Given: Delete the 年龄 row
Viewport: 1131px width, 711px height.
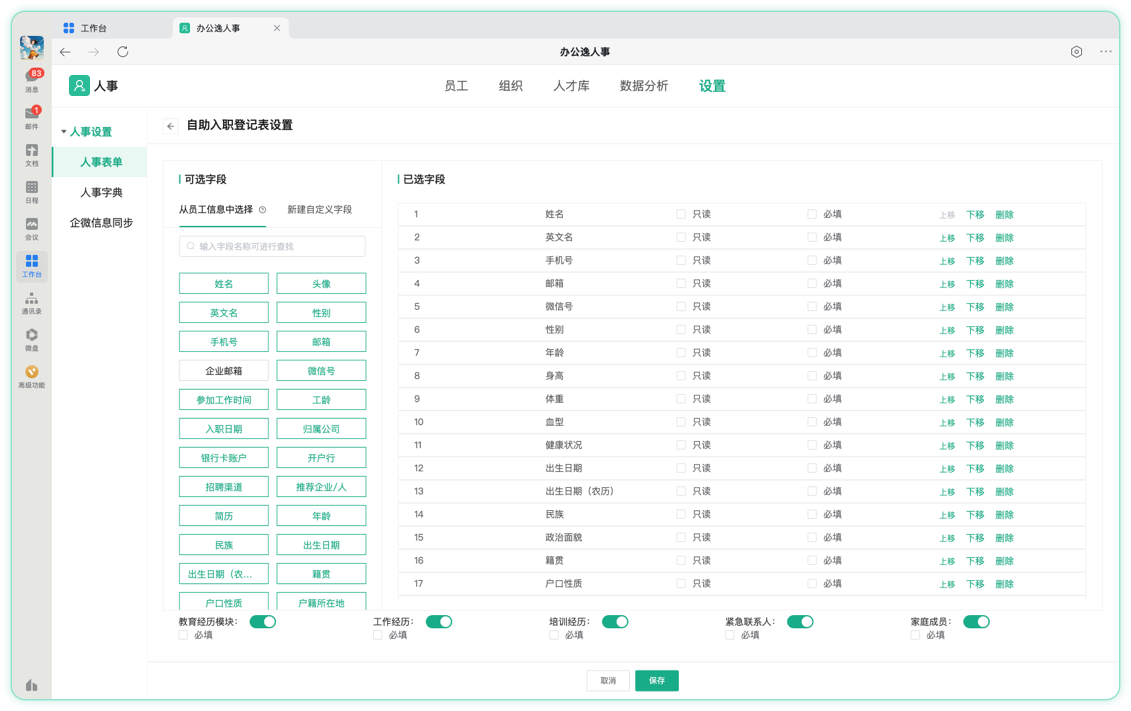Looking at the screenshot, I should click(1004, 353).
